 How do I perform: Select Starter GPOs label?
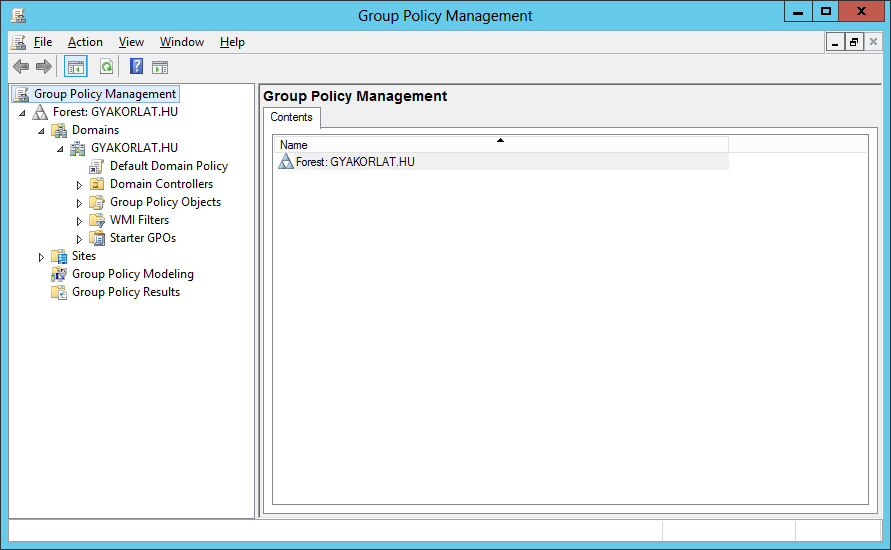point(143,238)
